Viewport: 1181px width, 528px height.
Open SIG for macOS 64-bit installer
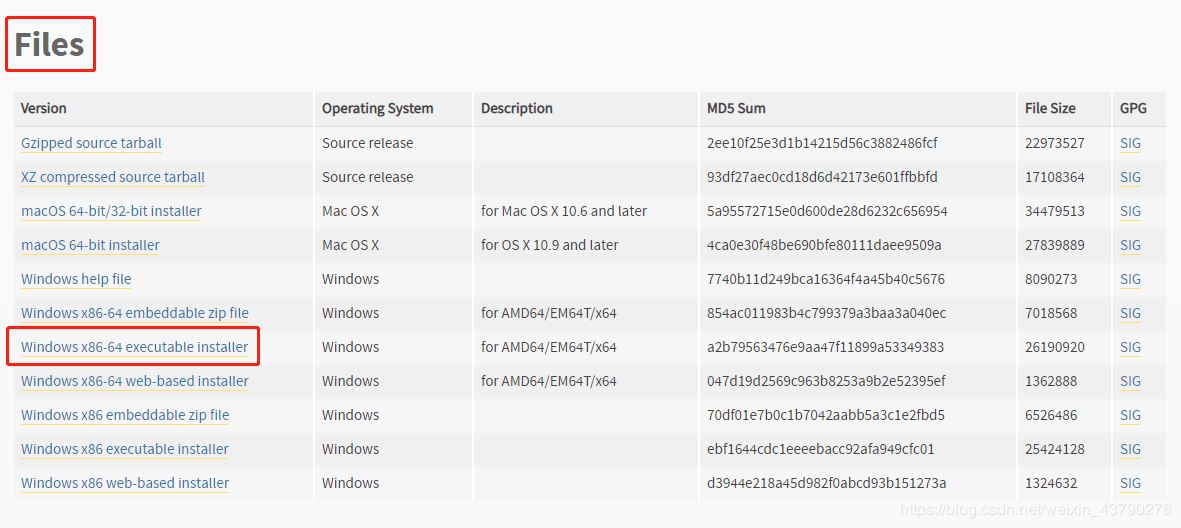pyautogui.click(x=1130, y=245)
